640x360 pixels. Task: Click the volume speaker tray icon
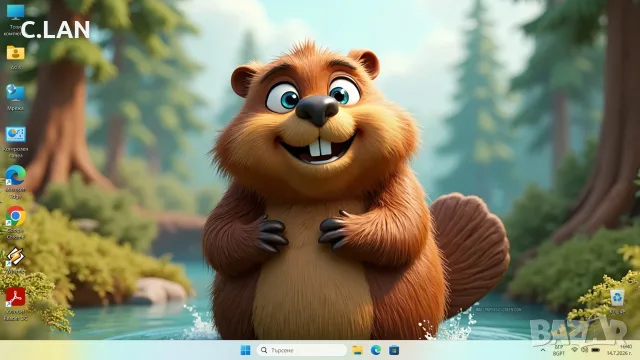pos(584,350)
